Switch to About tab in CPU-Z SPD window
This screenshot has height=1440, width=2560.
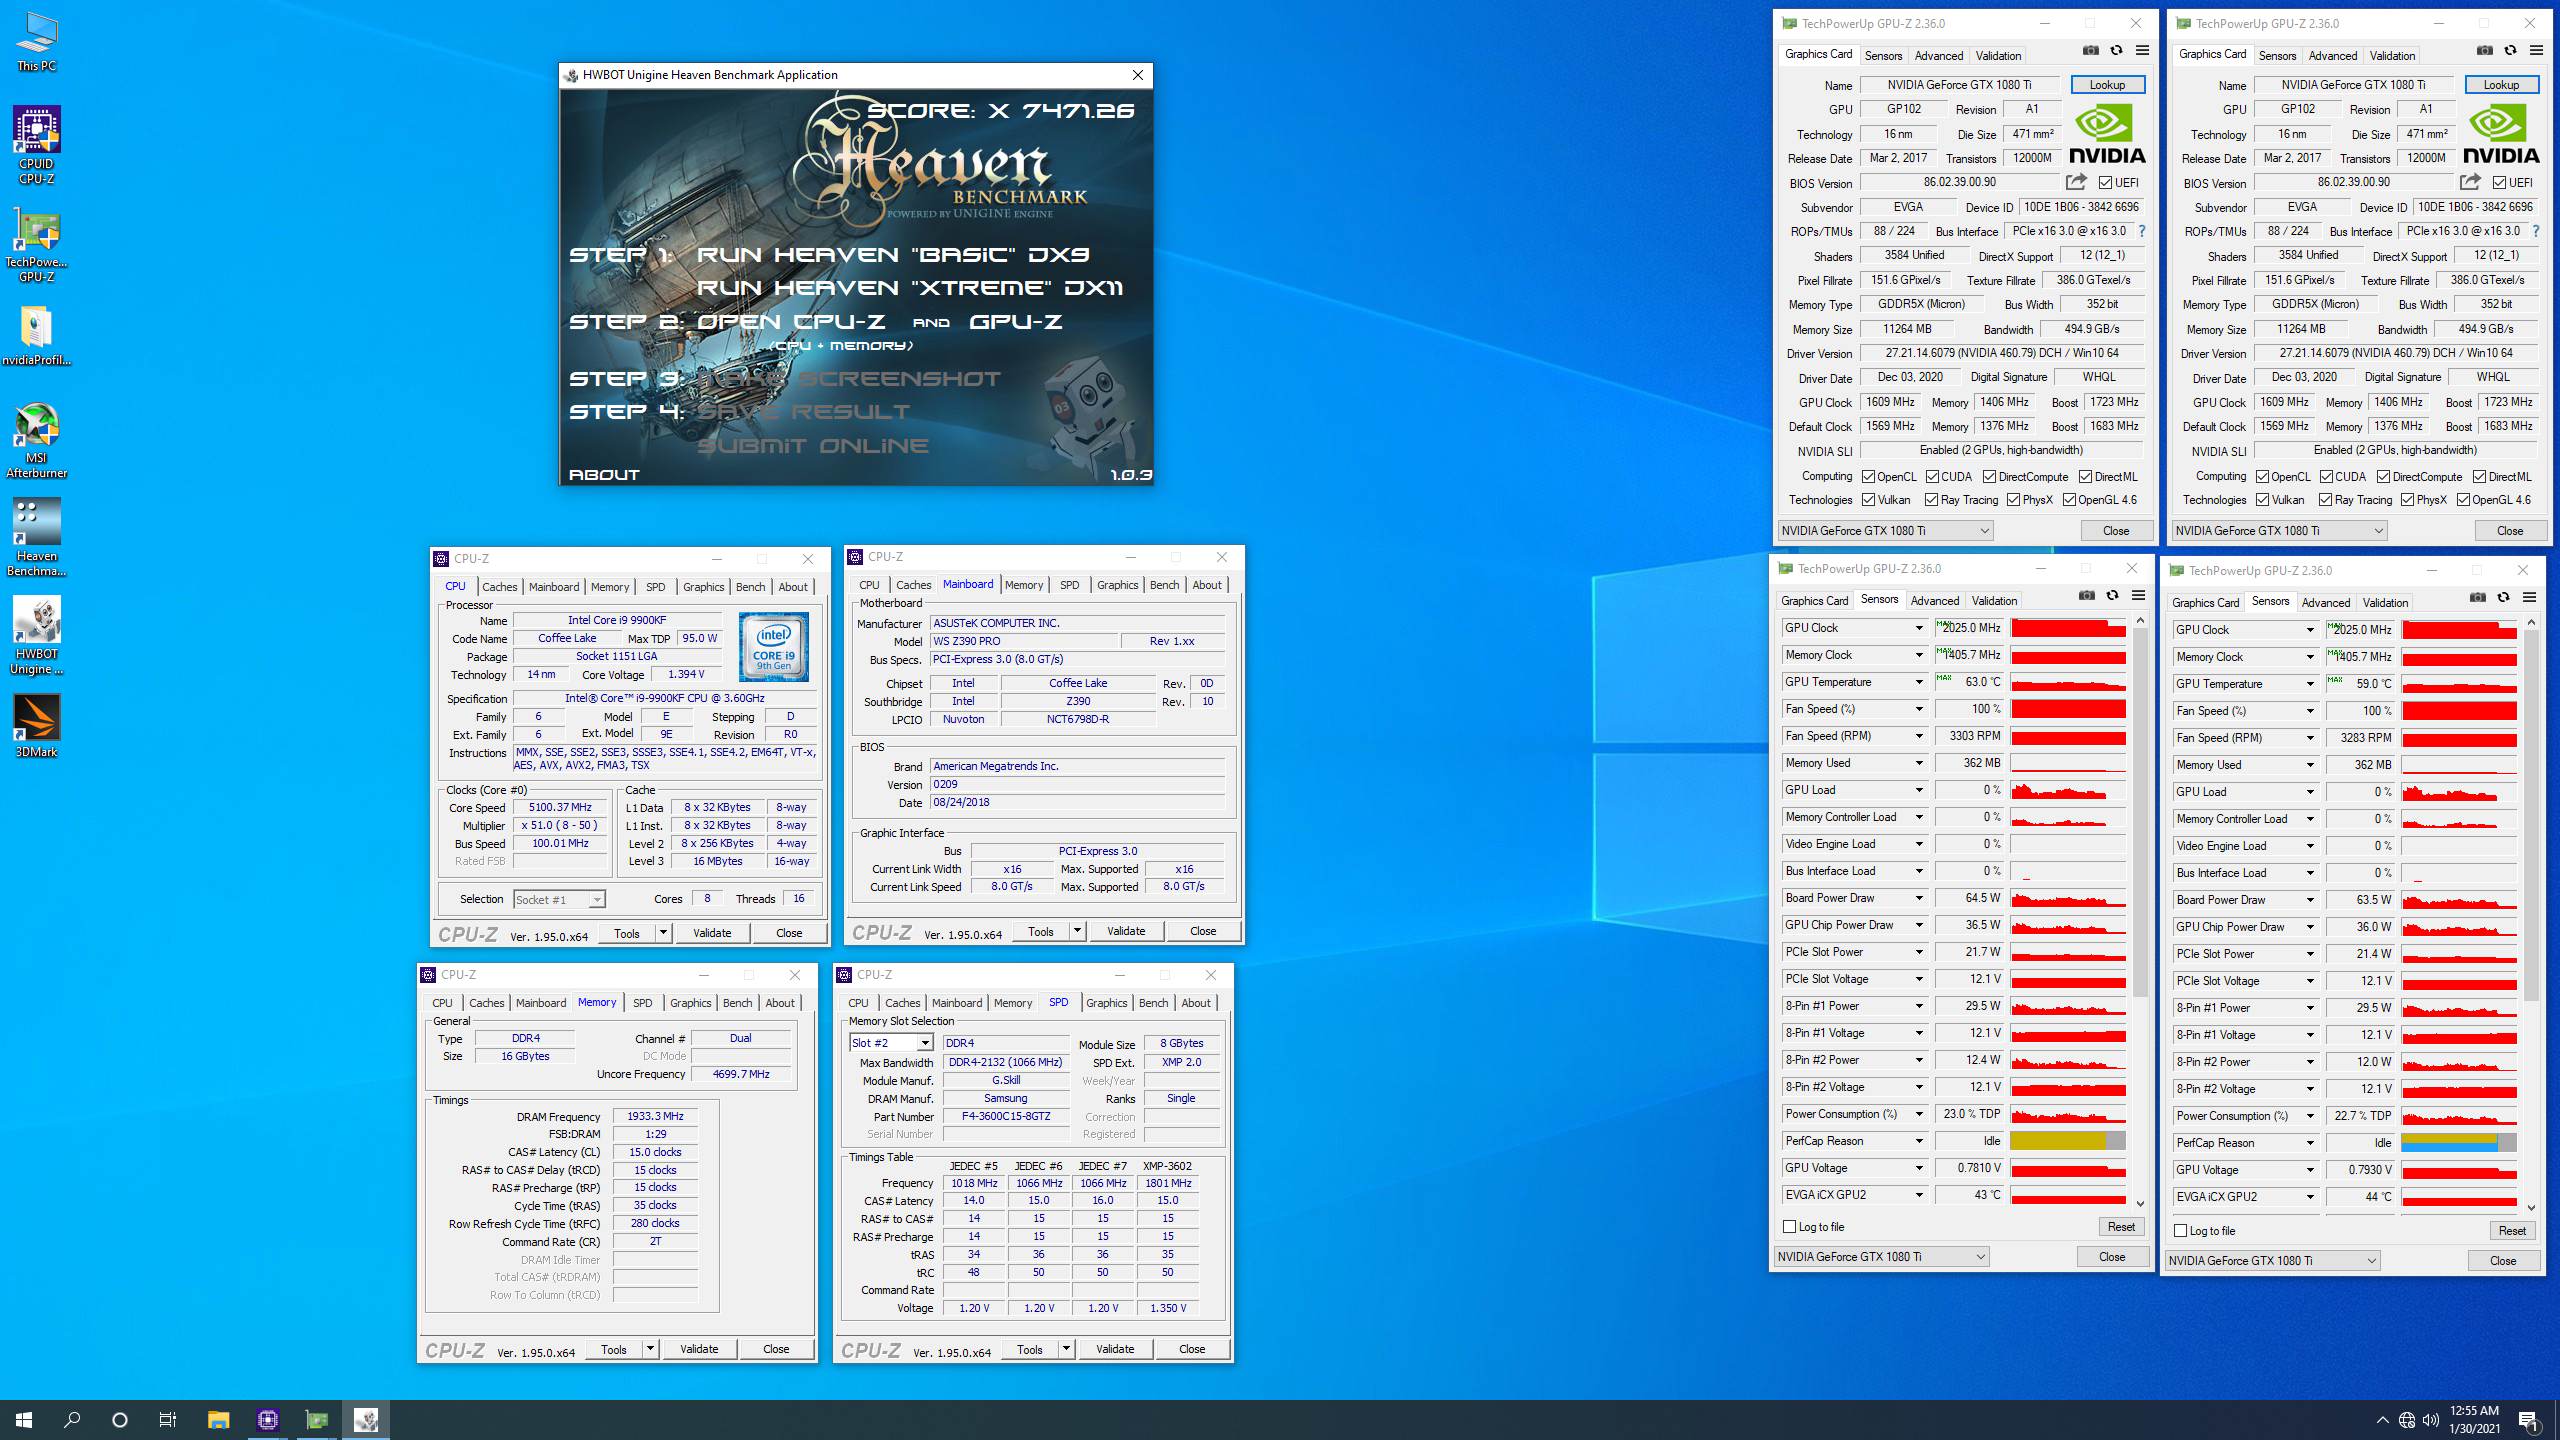click(x=1196, y=1003)
